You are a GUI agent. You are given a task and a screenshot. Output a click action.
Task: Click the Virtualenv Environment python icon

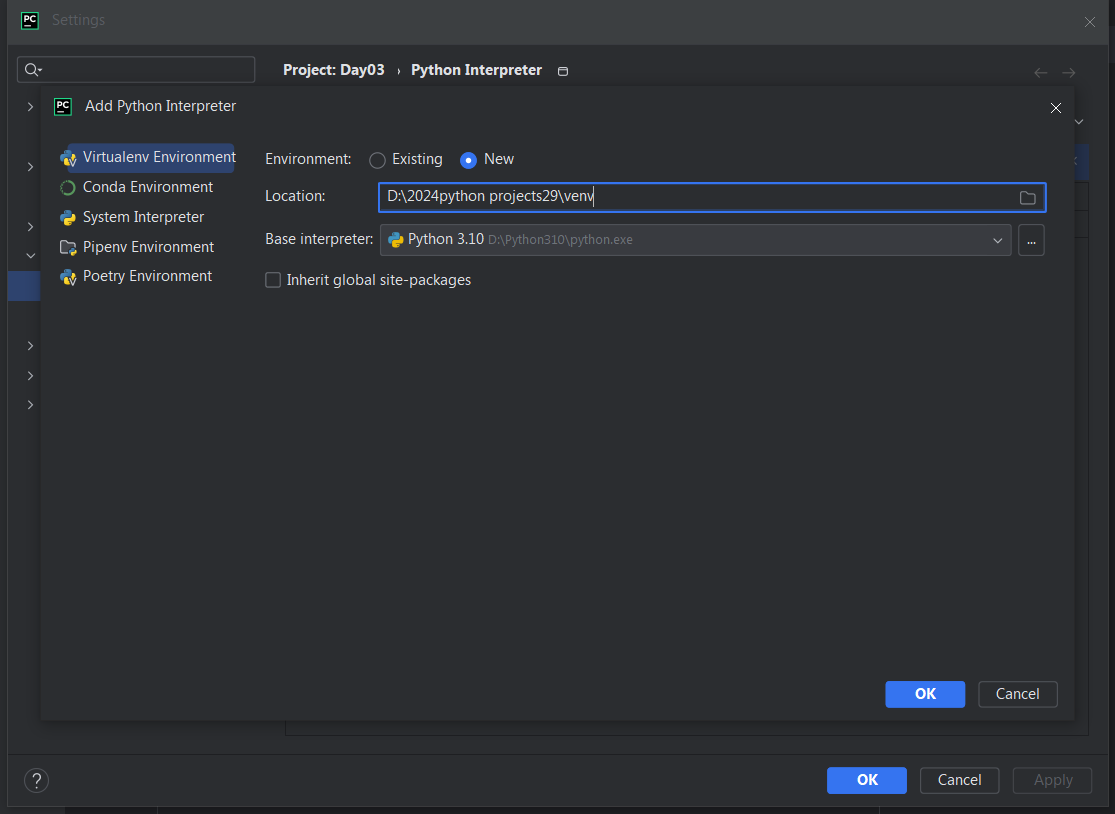pos(68,158)
